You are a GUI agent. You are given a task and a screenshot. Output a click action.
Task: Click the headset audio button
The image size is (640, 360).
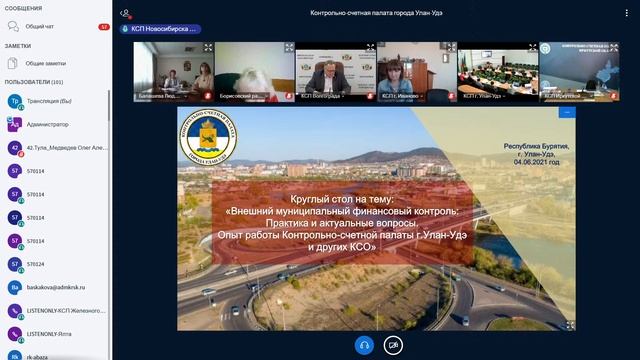coord(364,345)
